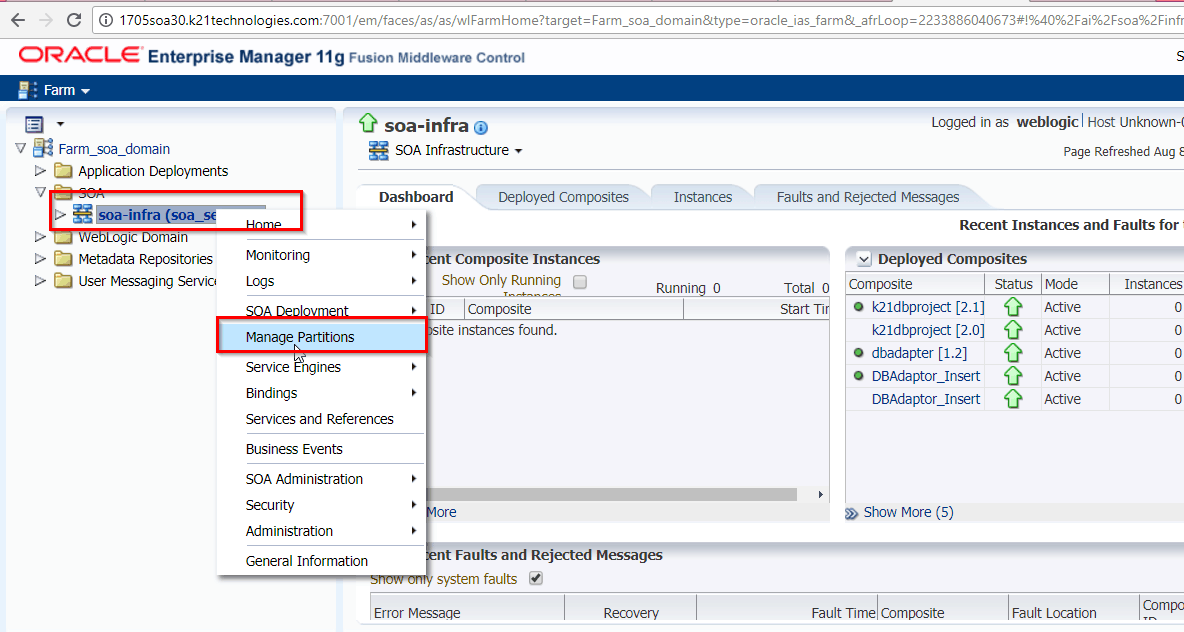Open Faults and Rejected Messages tab

pyautogui.click(x=868, y=197)
